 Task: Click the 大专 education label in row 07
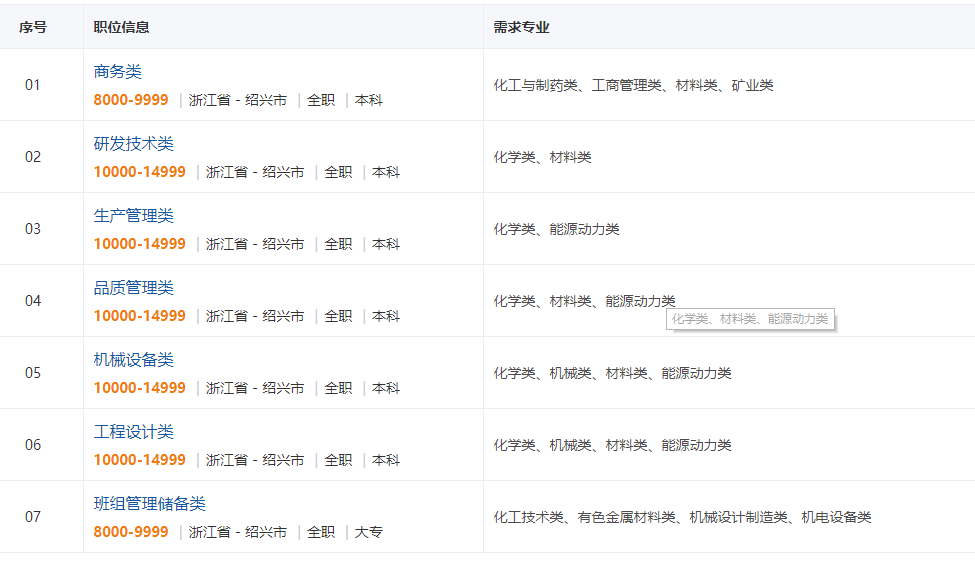(369, 532)
